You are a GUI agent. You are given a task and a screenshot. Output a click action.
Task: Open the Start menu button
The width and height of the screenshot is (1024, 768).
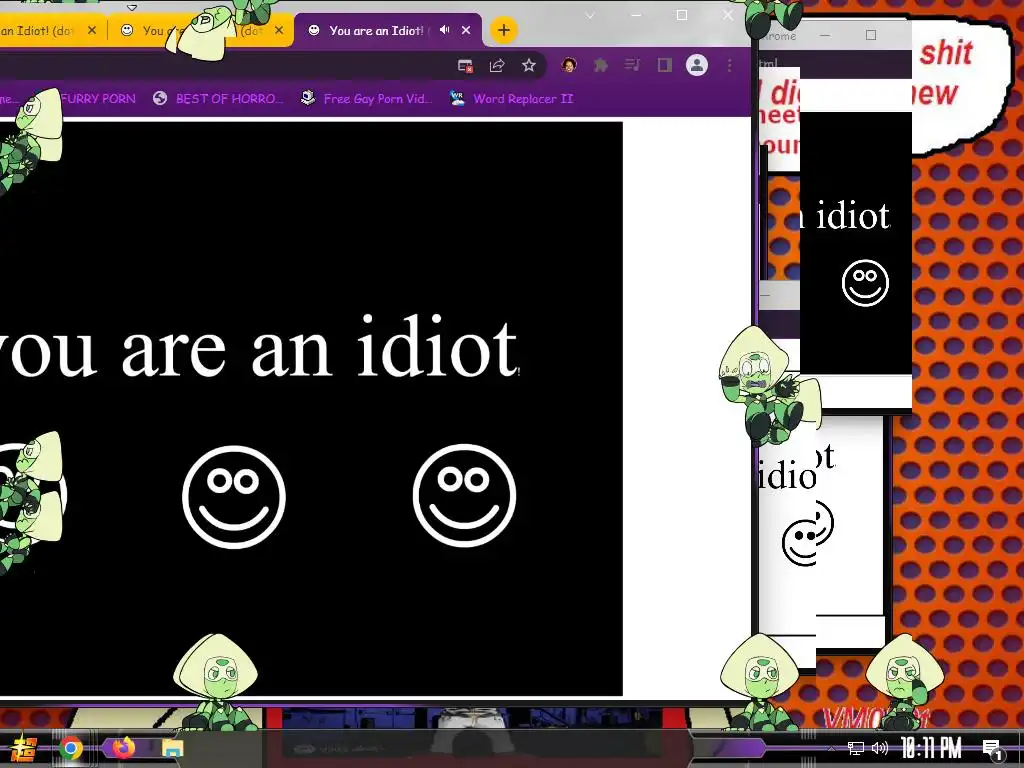click(x=24, y=749)
